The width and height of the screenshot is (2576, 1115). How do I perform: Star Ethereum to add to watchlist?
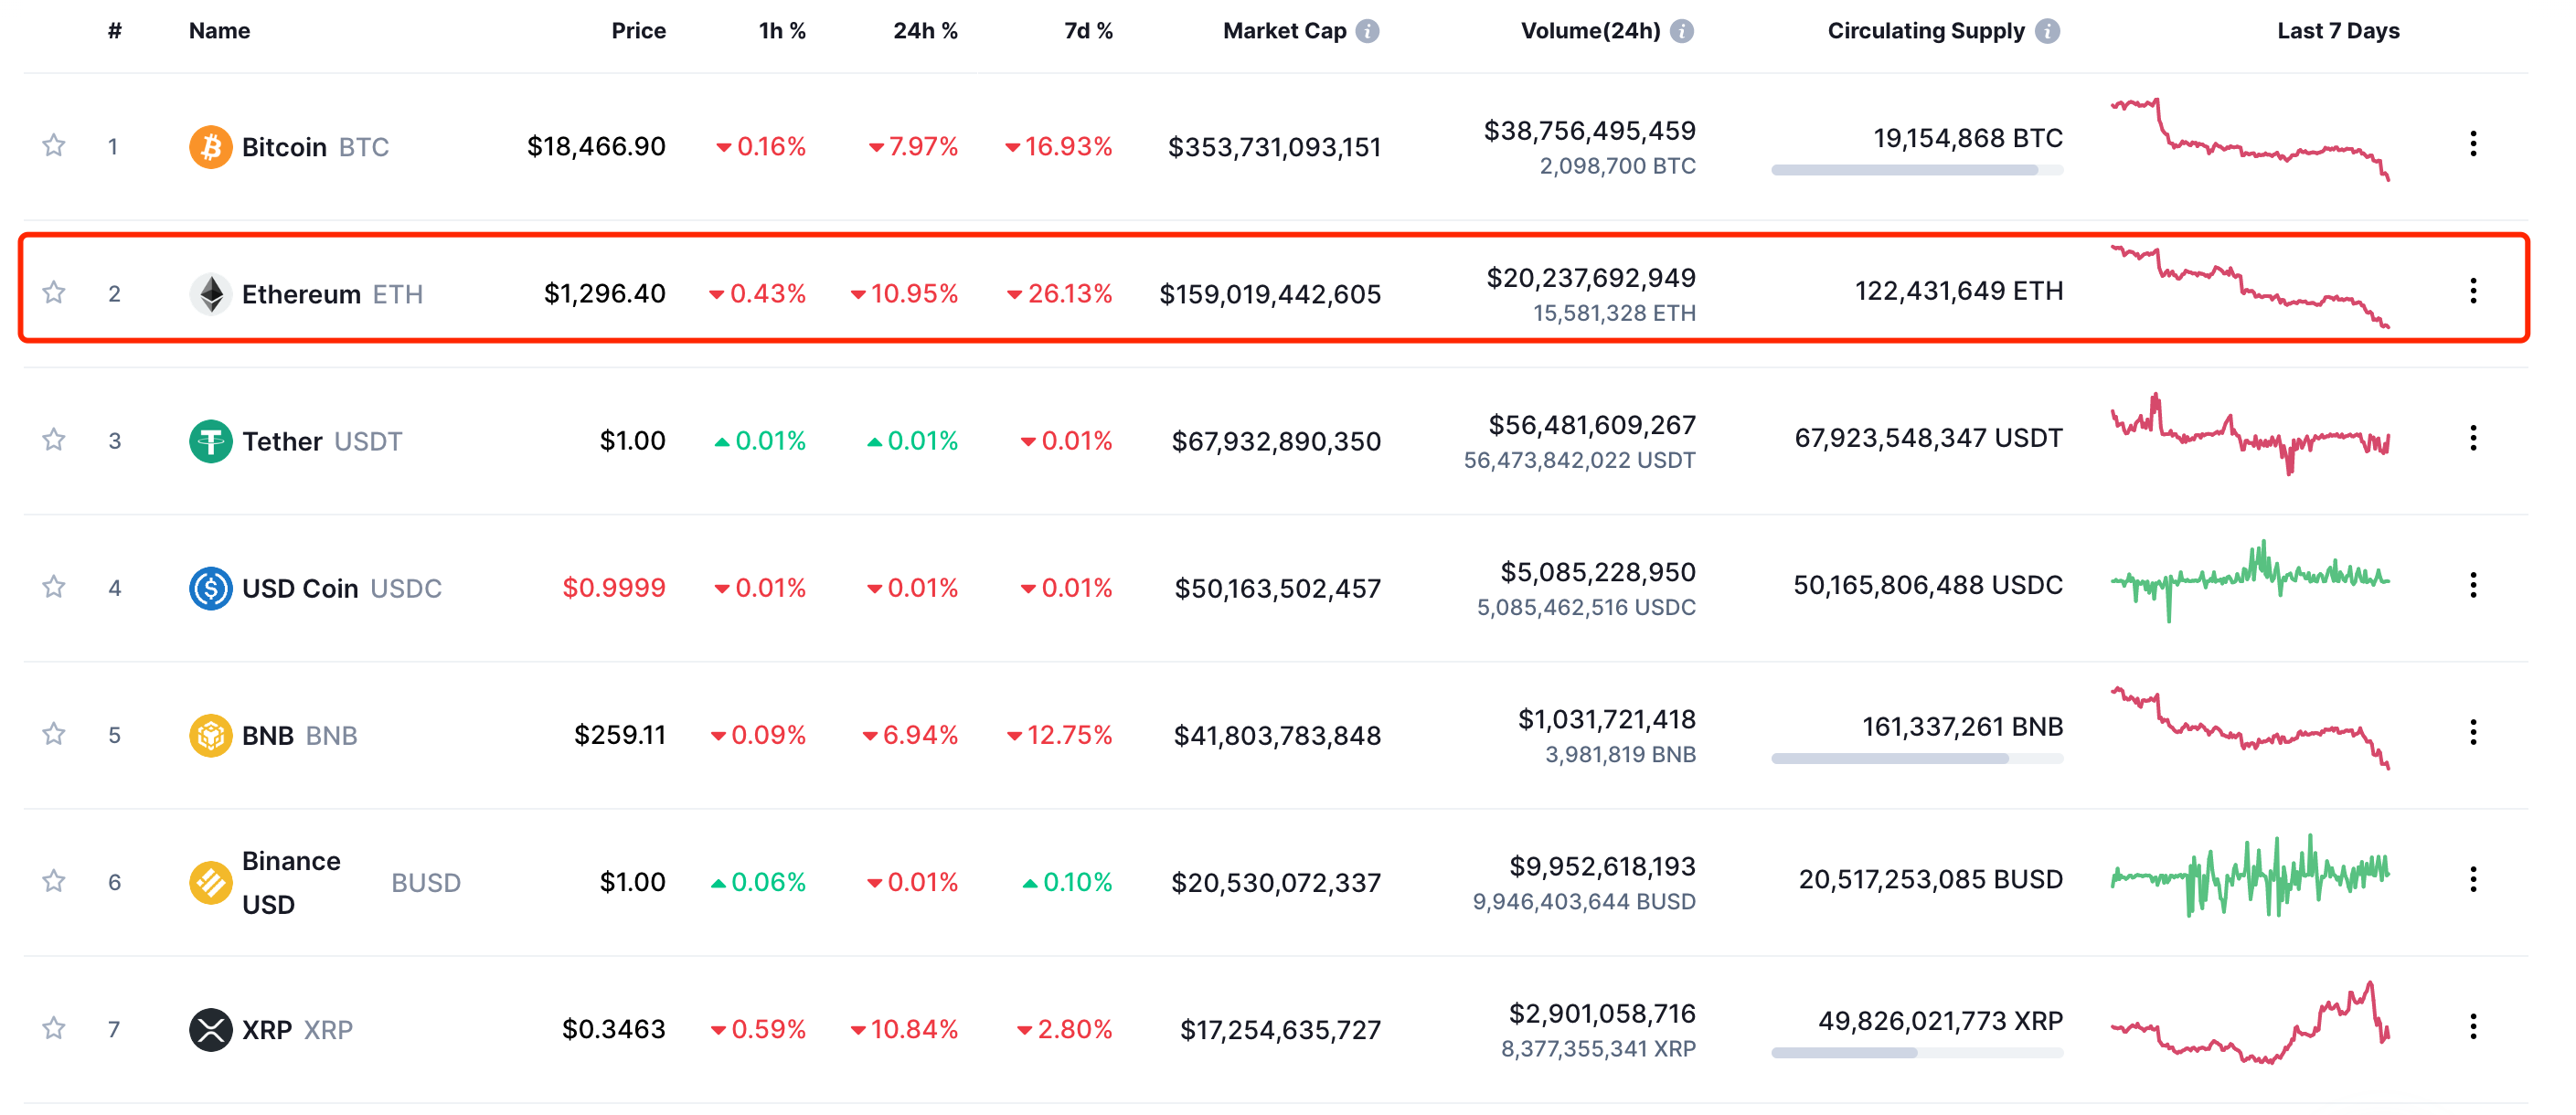coord(54,293)
